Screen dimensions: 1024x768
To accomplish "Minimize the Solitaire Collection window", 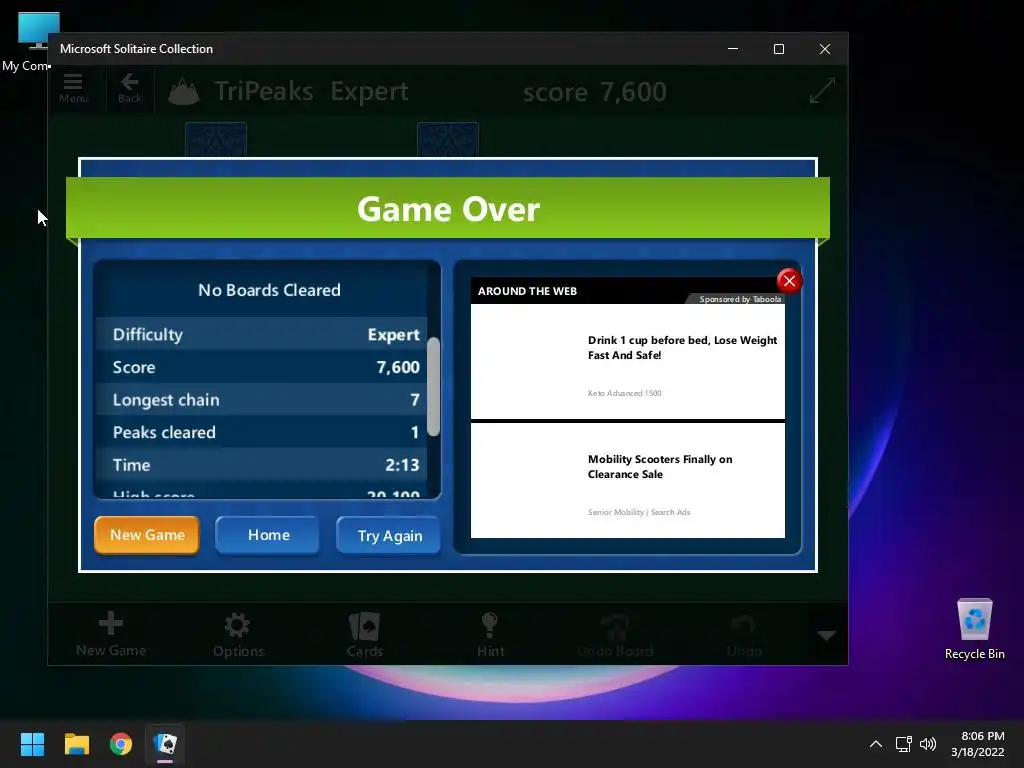I will pos(733,49).
